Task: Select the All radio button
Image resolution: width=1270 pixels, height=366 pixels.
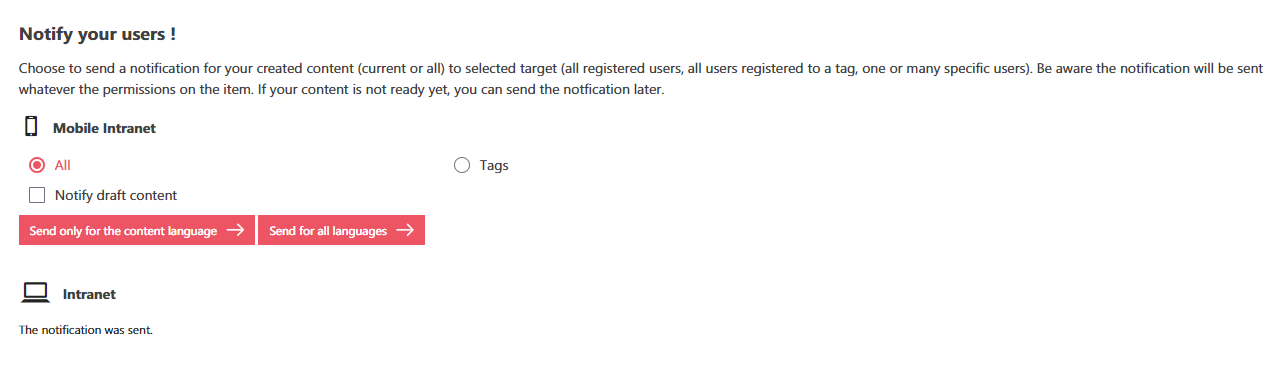Action: point(37,165)
